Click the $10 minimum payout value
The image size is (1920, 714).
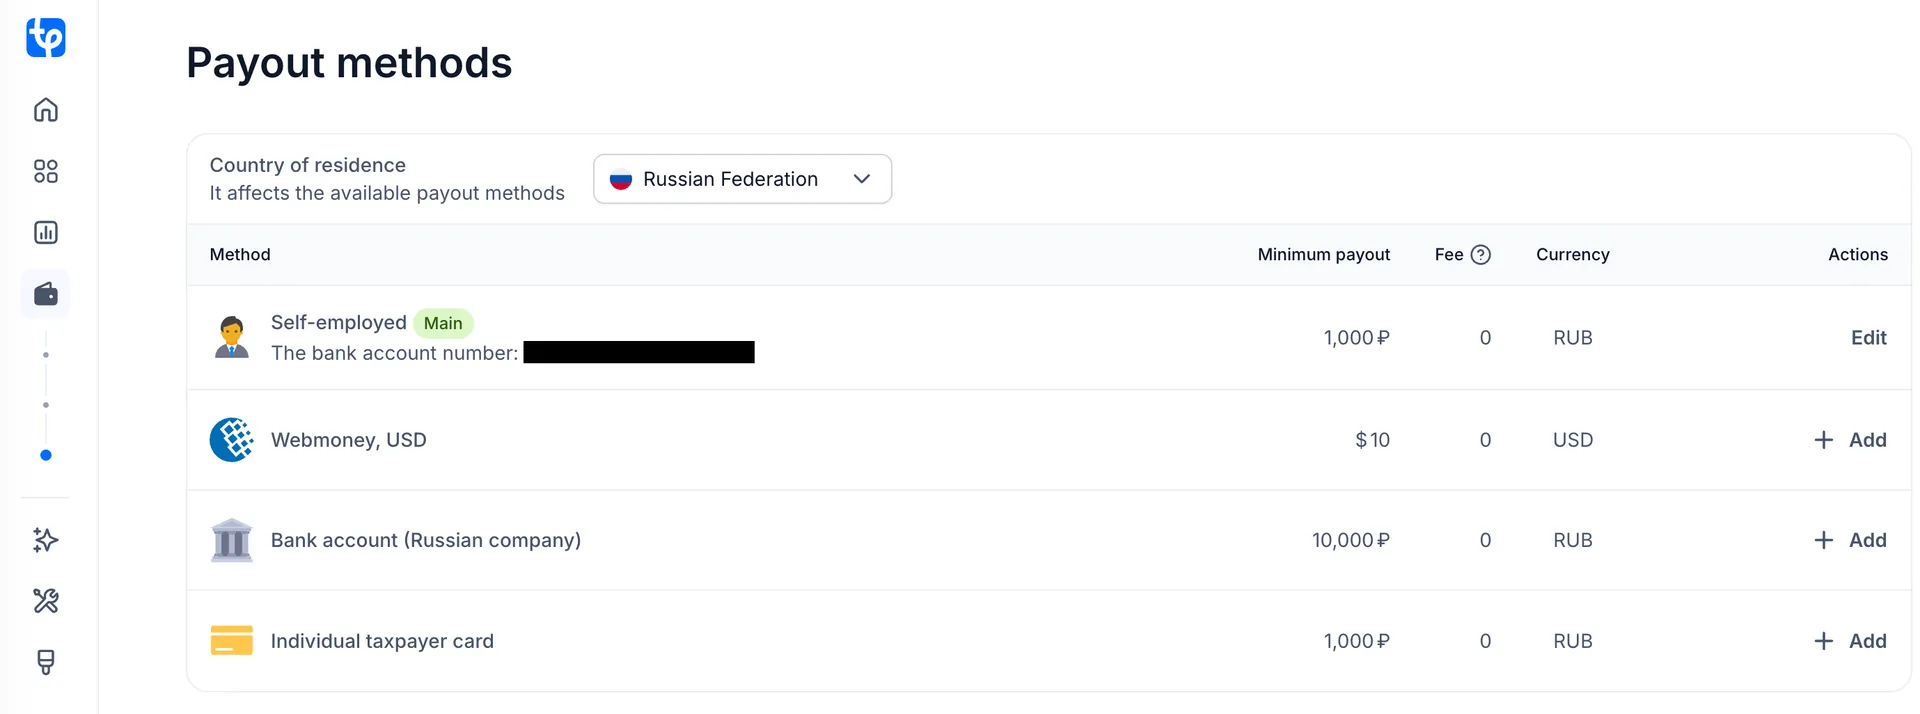pos(1373,440)
